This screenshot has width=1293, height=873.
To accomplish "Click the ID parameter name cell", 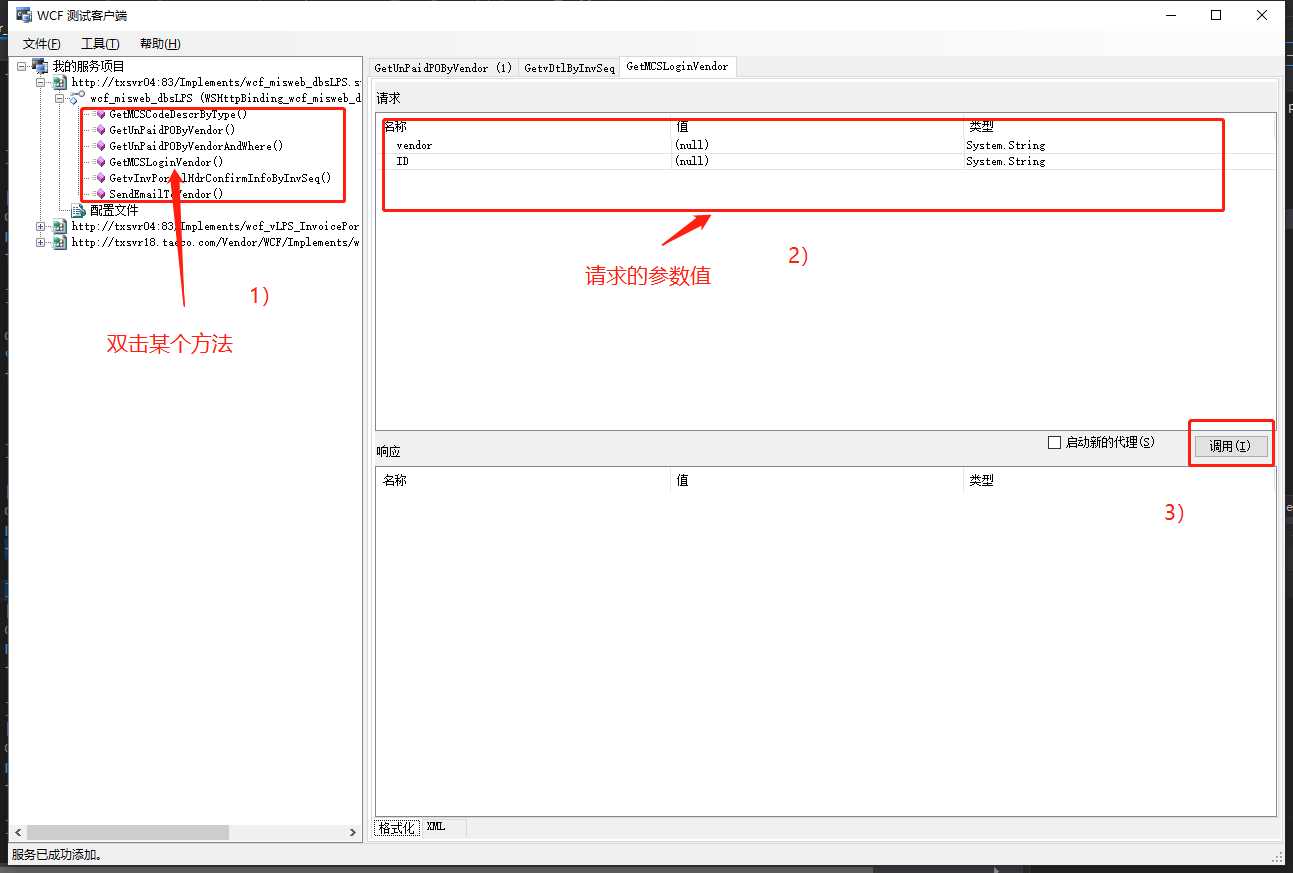I will point(402,161).
